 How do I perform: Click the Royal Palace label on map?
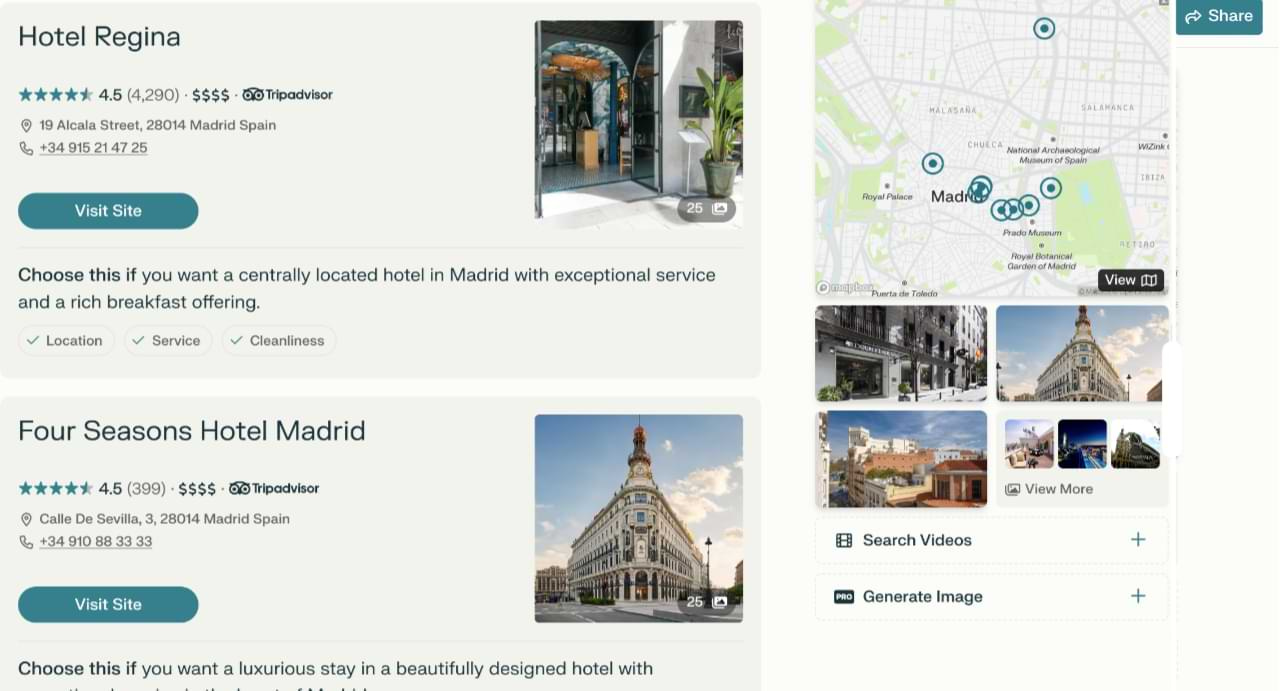(887, 197)
